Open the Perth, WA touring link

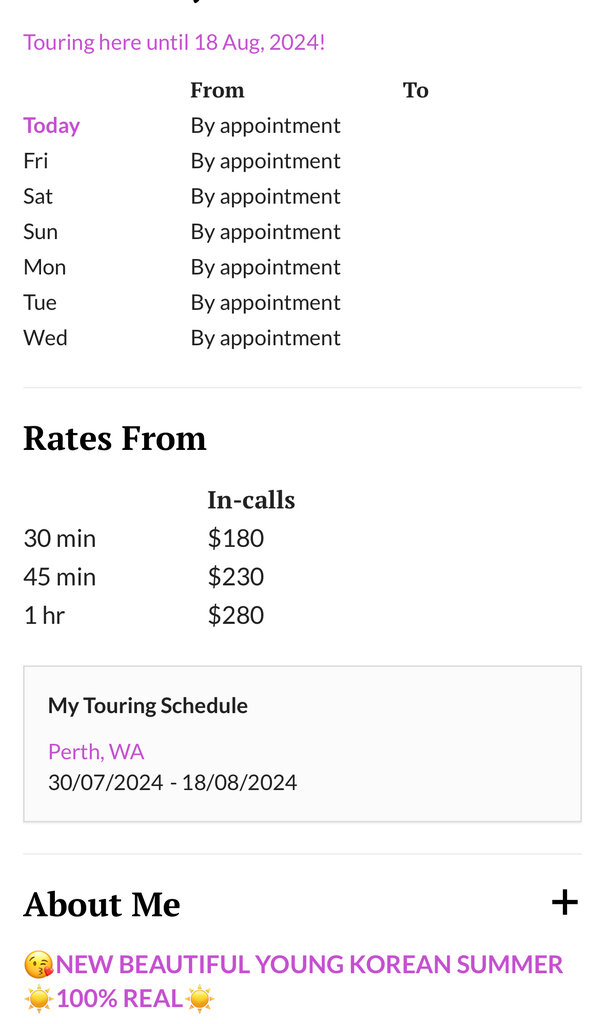[x=96, y=751]
